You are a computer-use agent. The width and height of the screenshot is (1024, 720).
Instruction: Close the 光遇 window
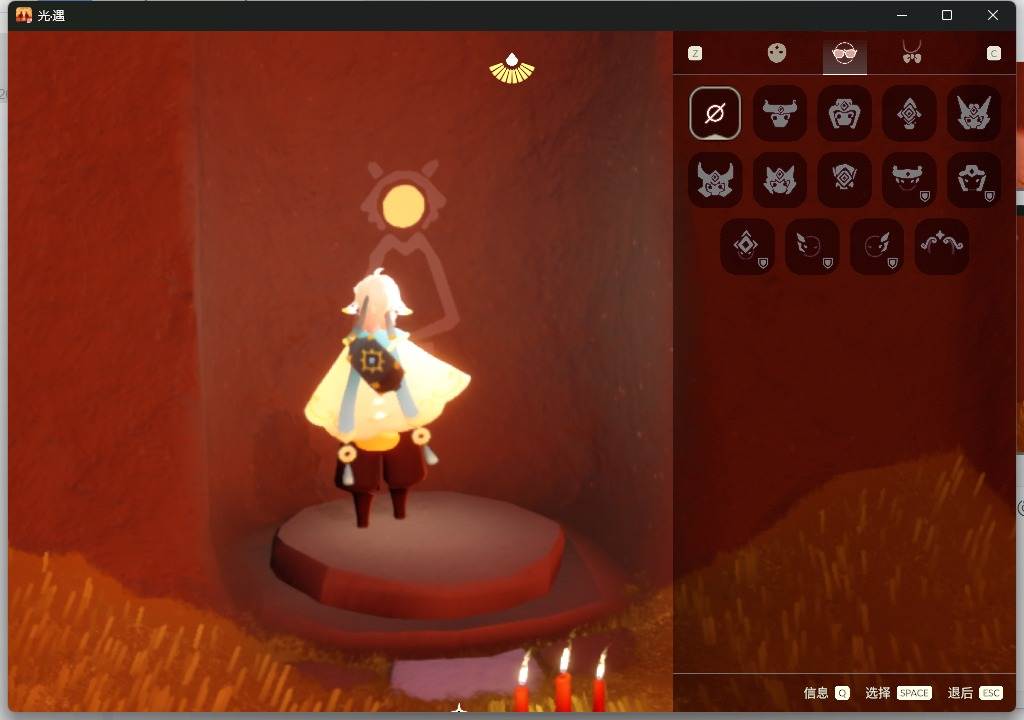pos(993,15)
